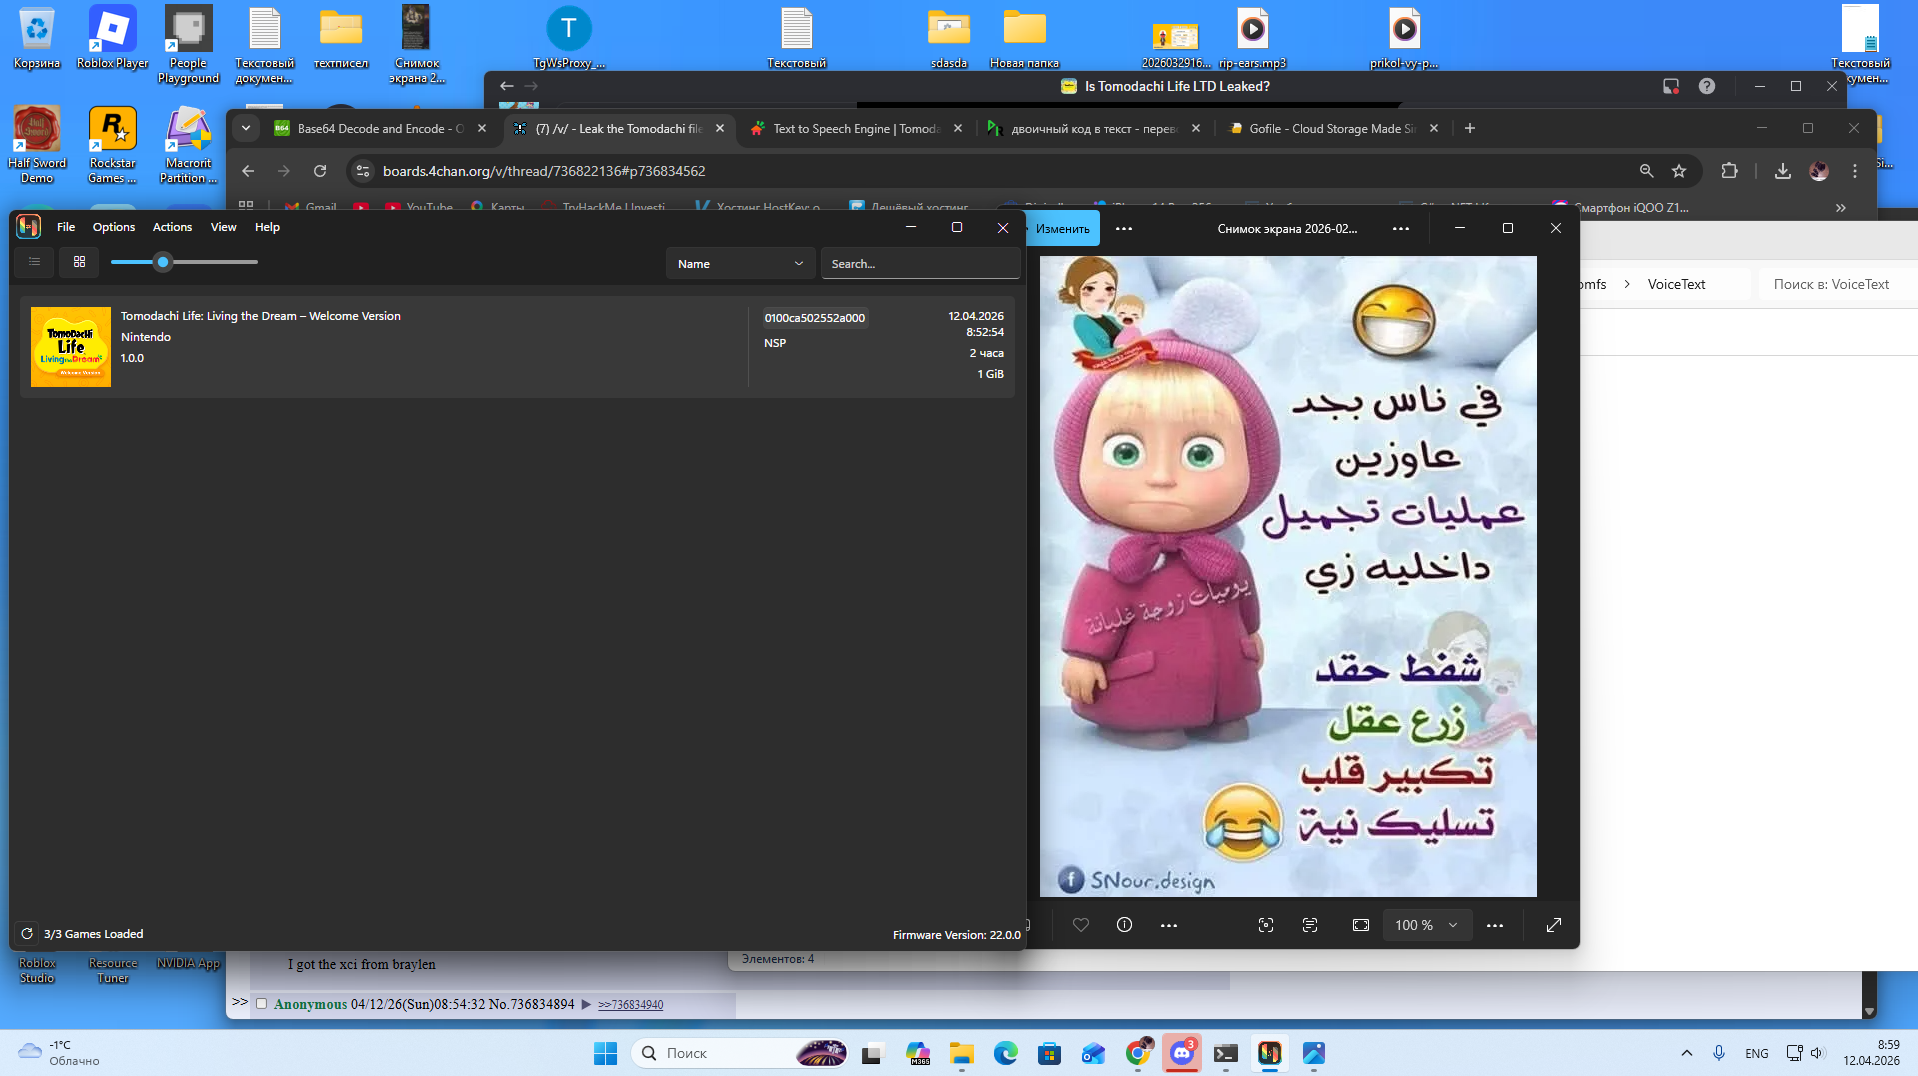
Task: Open Chrome three-dot menu
Action: pyautogui.click(x=1855, y=171)
